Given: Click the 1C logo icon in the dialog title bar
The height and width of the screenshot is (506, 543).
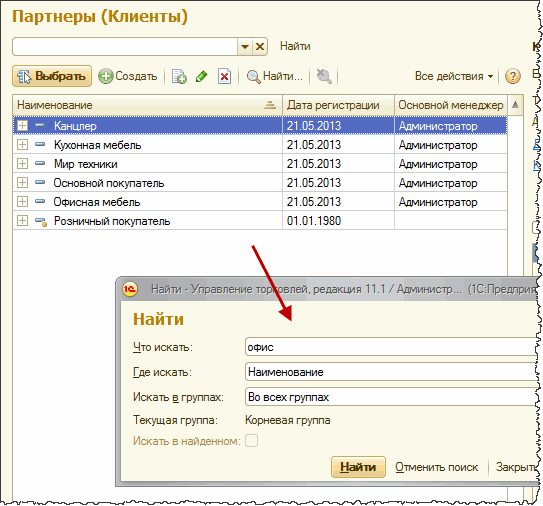Looking at the screenshot, I should 130,289.
